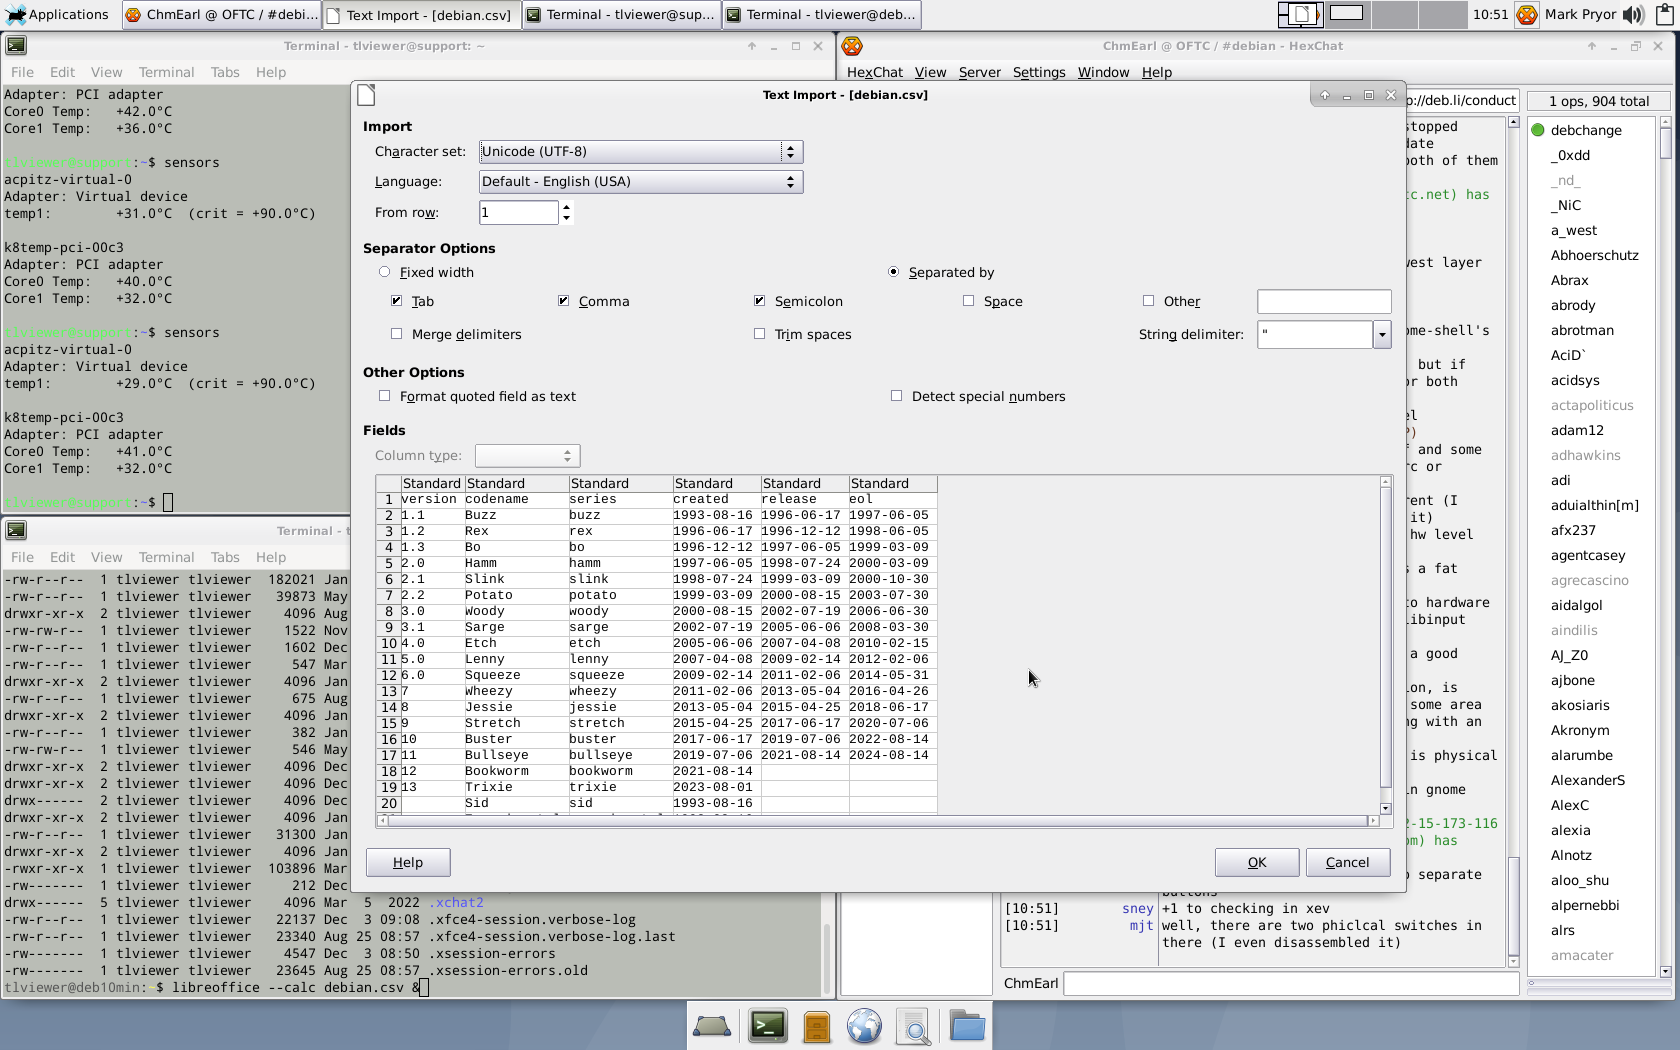Click the Help button in dialog

click(407, 863)
